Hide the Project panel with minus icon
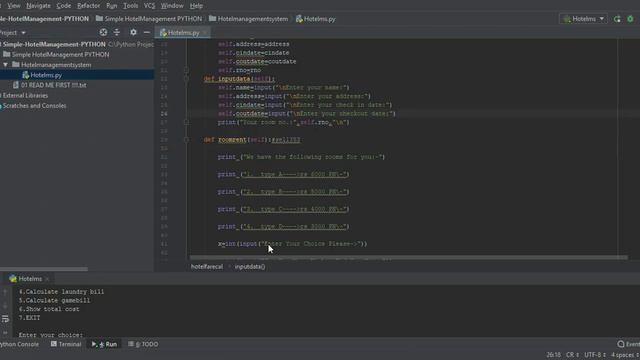 (147, 32)
